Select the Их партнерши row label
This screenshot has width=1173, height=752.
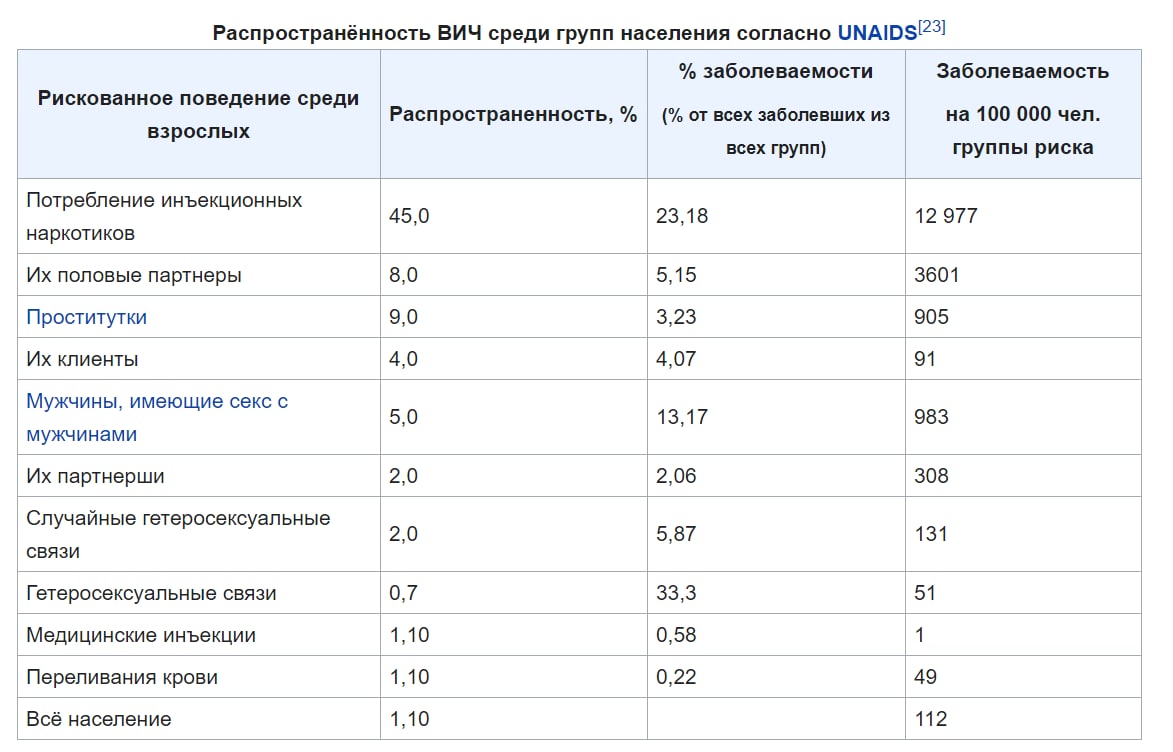[x=199, y=476]
